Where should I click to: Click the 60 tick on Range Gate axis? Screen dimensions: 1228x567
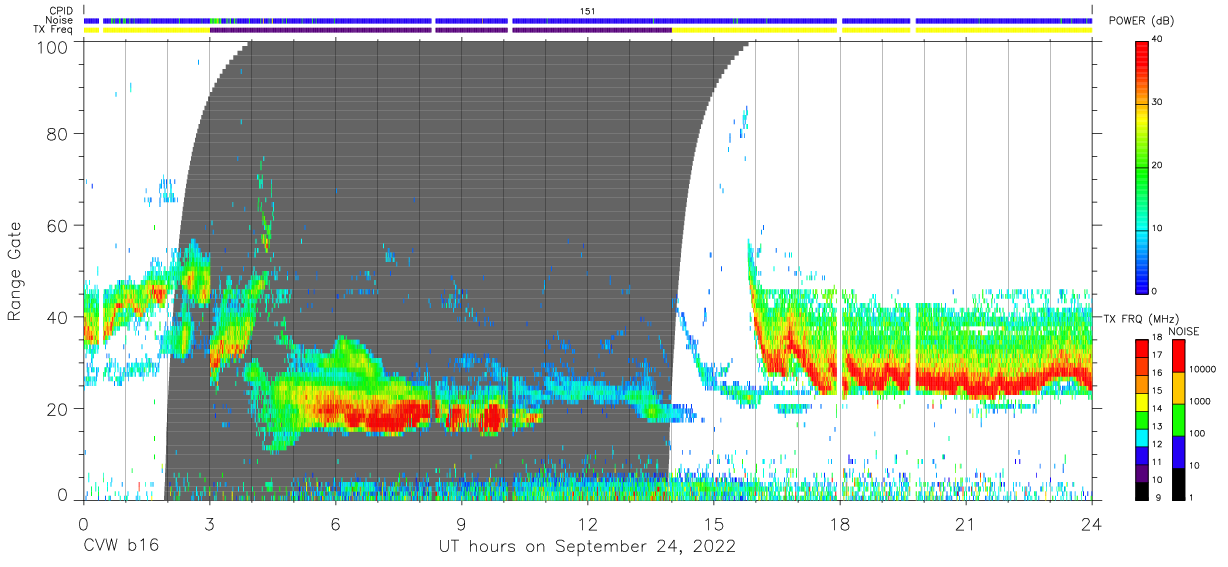[58, 225]
